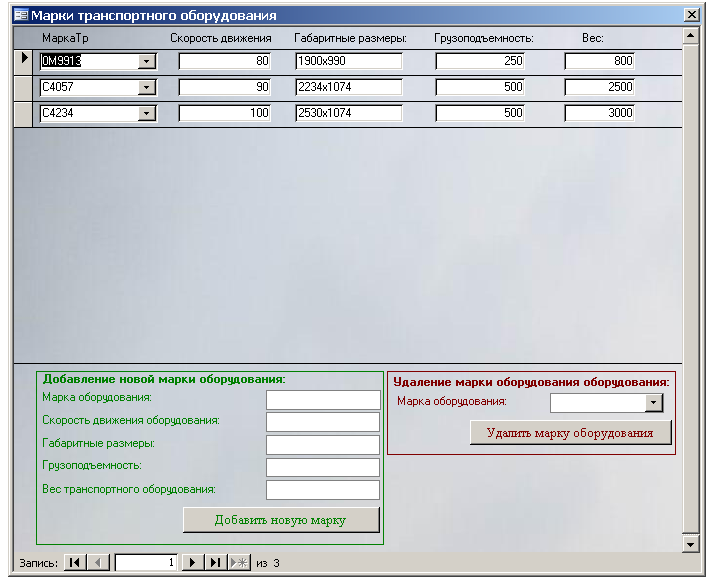Select the record selector for OM9913 row
This screenshot has width=712, height=579.
point(23,62)
